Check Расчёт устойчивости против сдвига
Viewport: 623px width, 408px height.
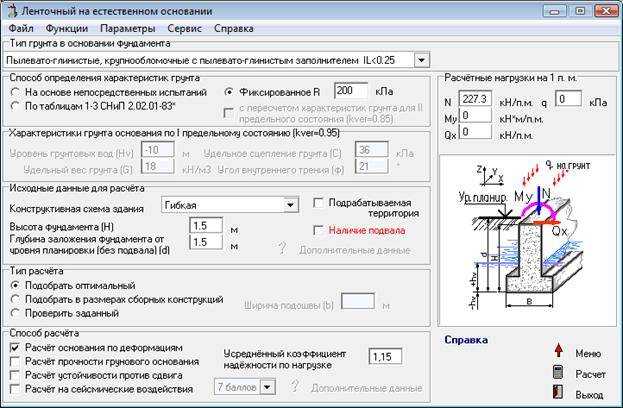15,375
